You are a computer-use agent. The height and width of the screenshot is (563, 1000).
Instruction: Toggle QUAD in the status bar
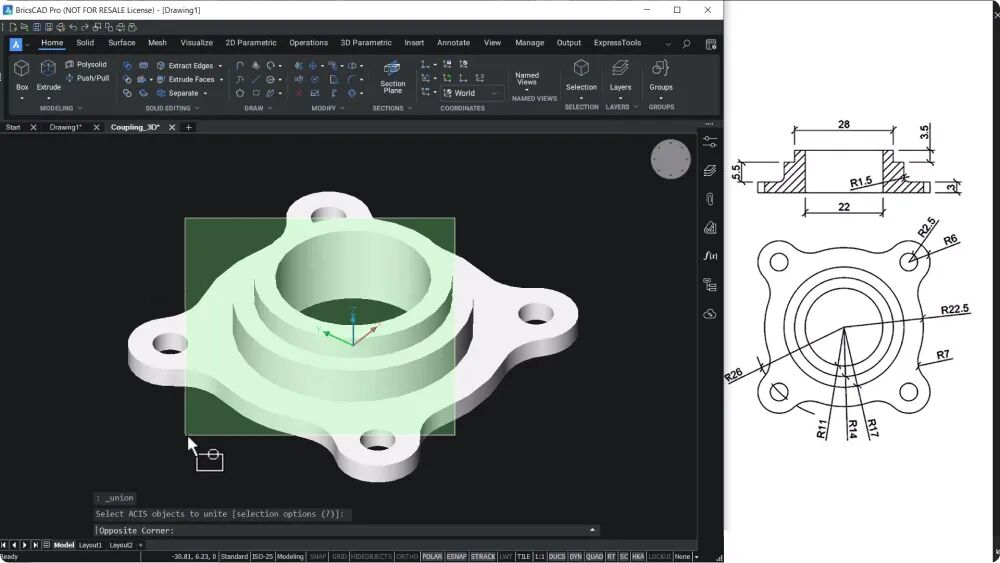594,557
